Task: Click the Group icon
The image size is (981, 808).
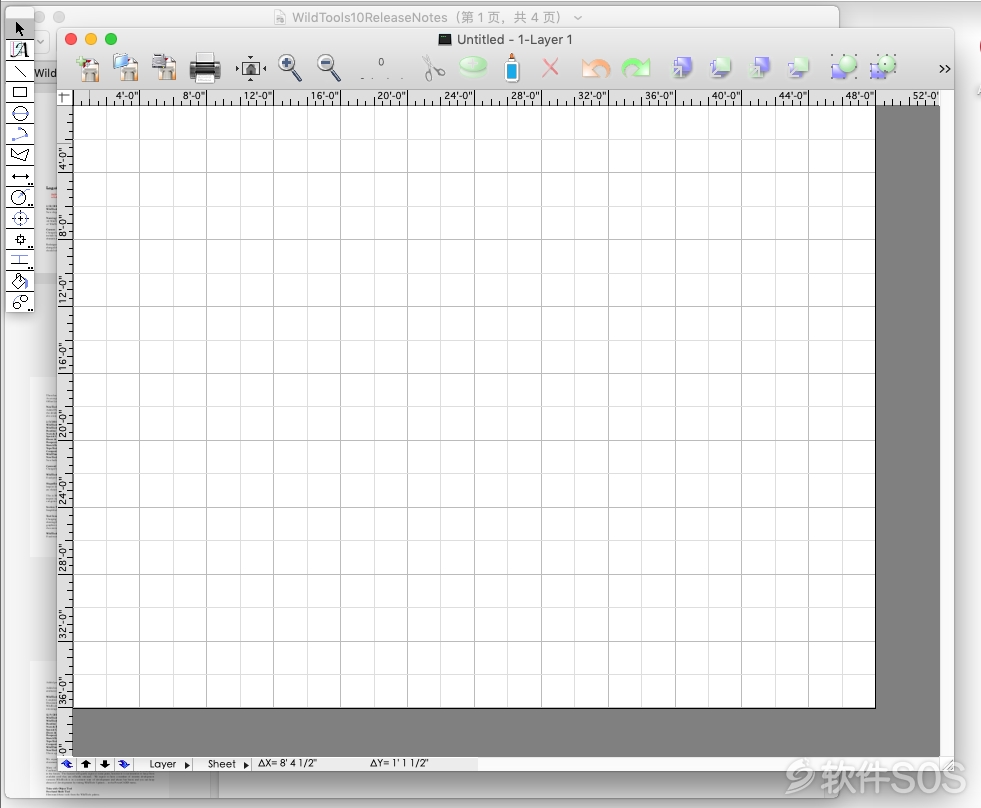Action: click(x=843, y=66)
